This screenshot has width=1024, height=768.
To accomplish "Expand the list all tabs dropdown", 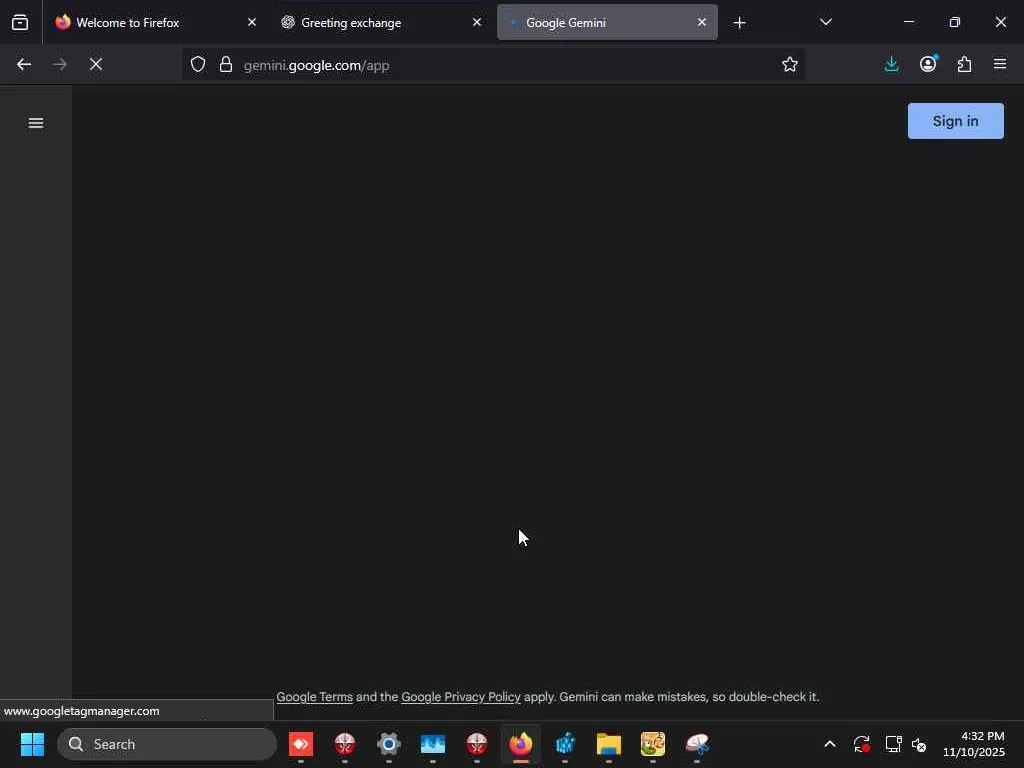I will click(825, 22).
